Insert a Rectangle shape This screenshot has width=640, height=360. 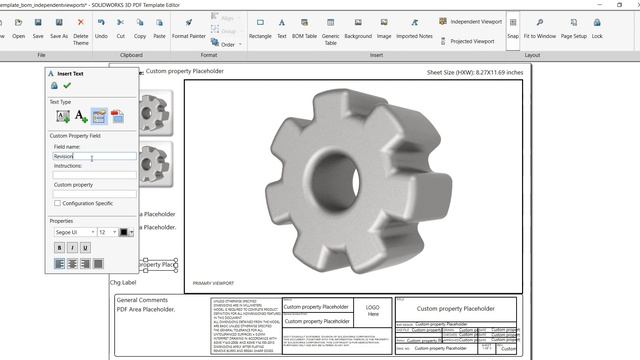(260, 28)
